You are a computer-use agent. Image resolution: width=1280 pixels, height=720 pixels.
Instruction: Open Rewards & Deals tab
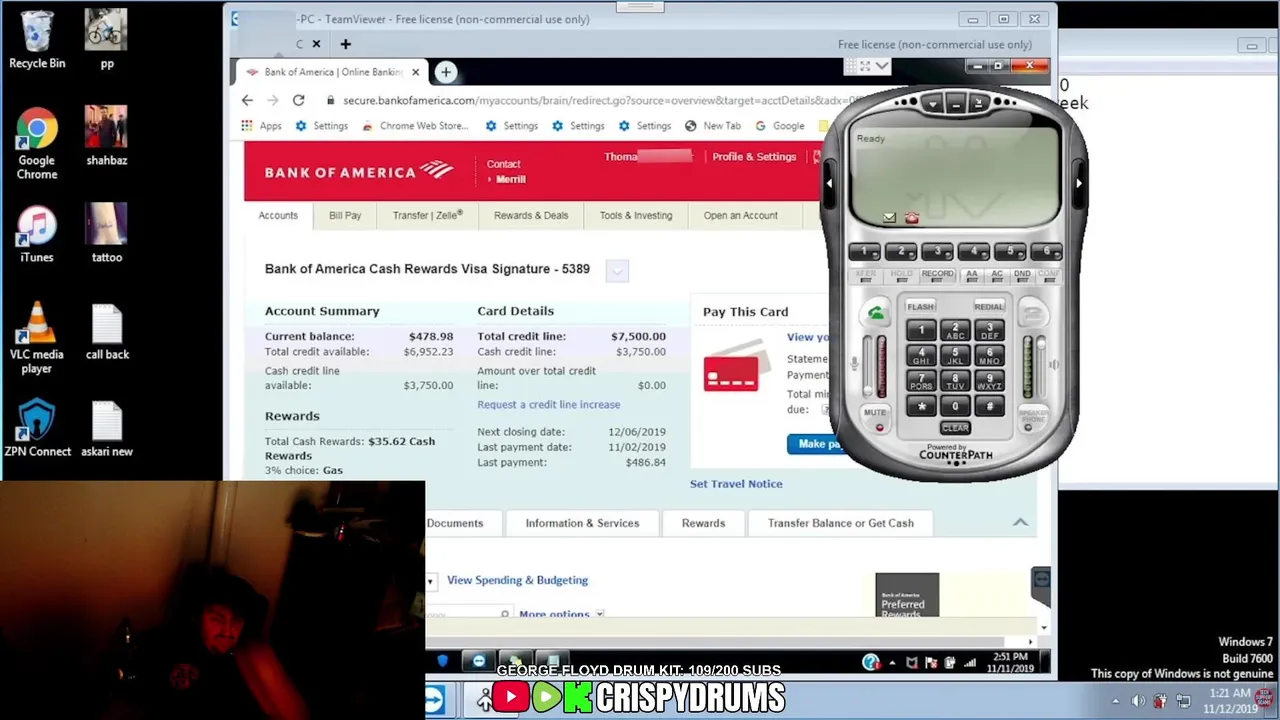pyautogui.click(x=531, y=215)
